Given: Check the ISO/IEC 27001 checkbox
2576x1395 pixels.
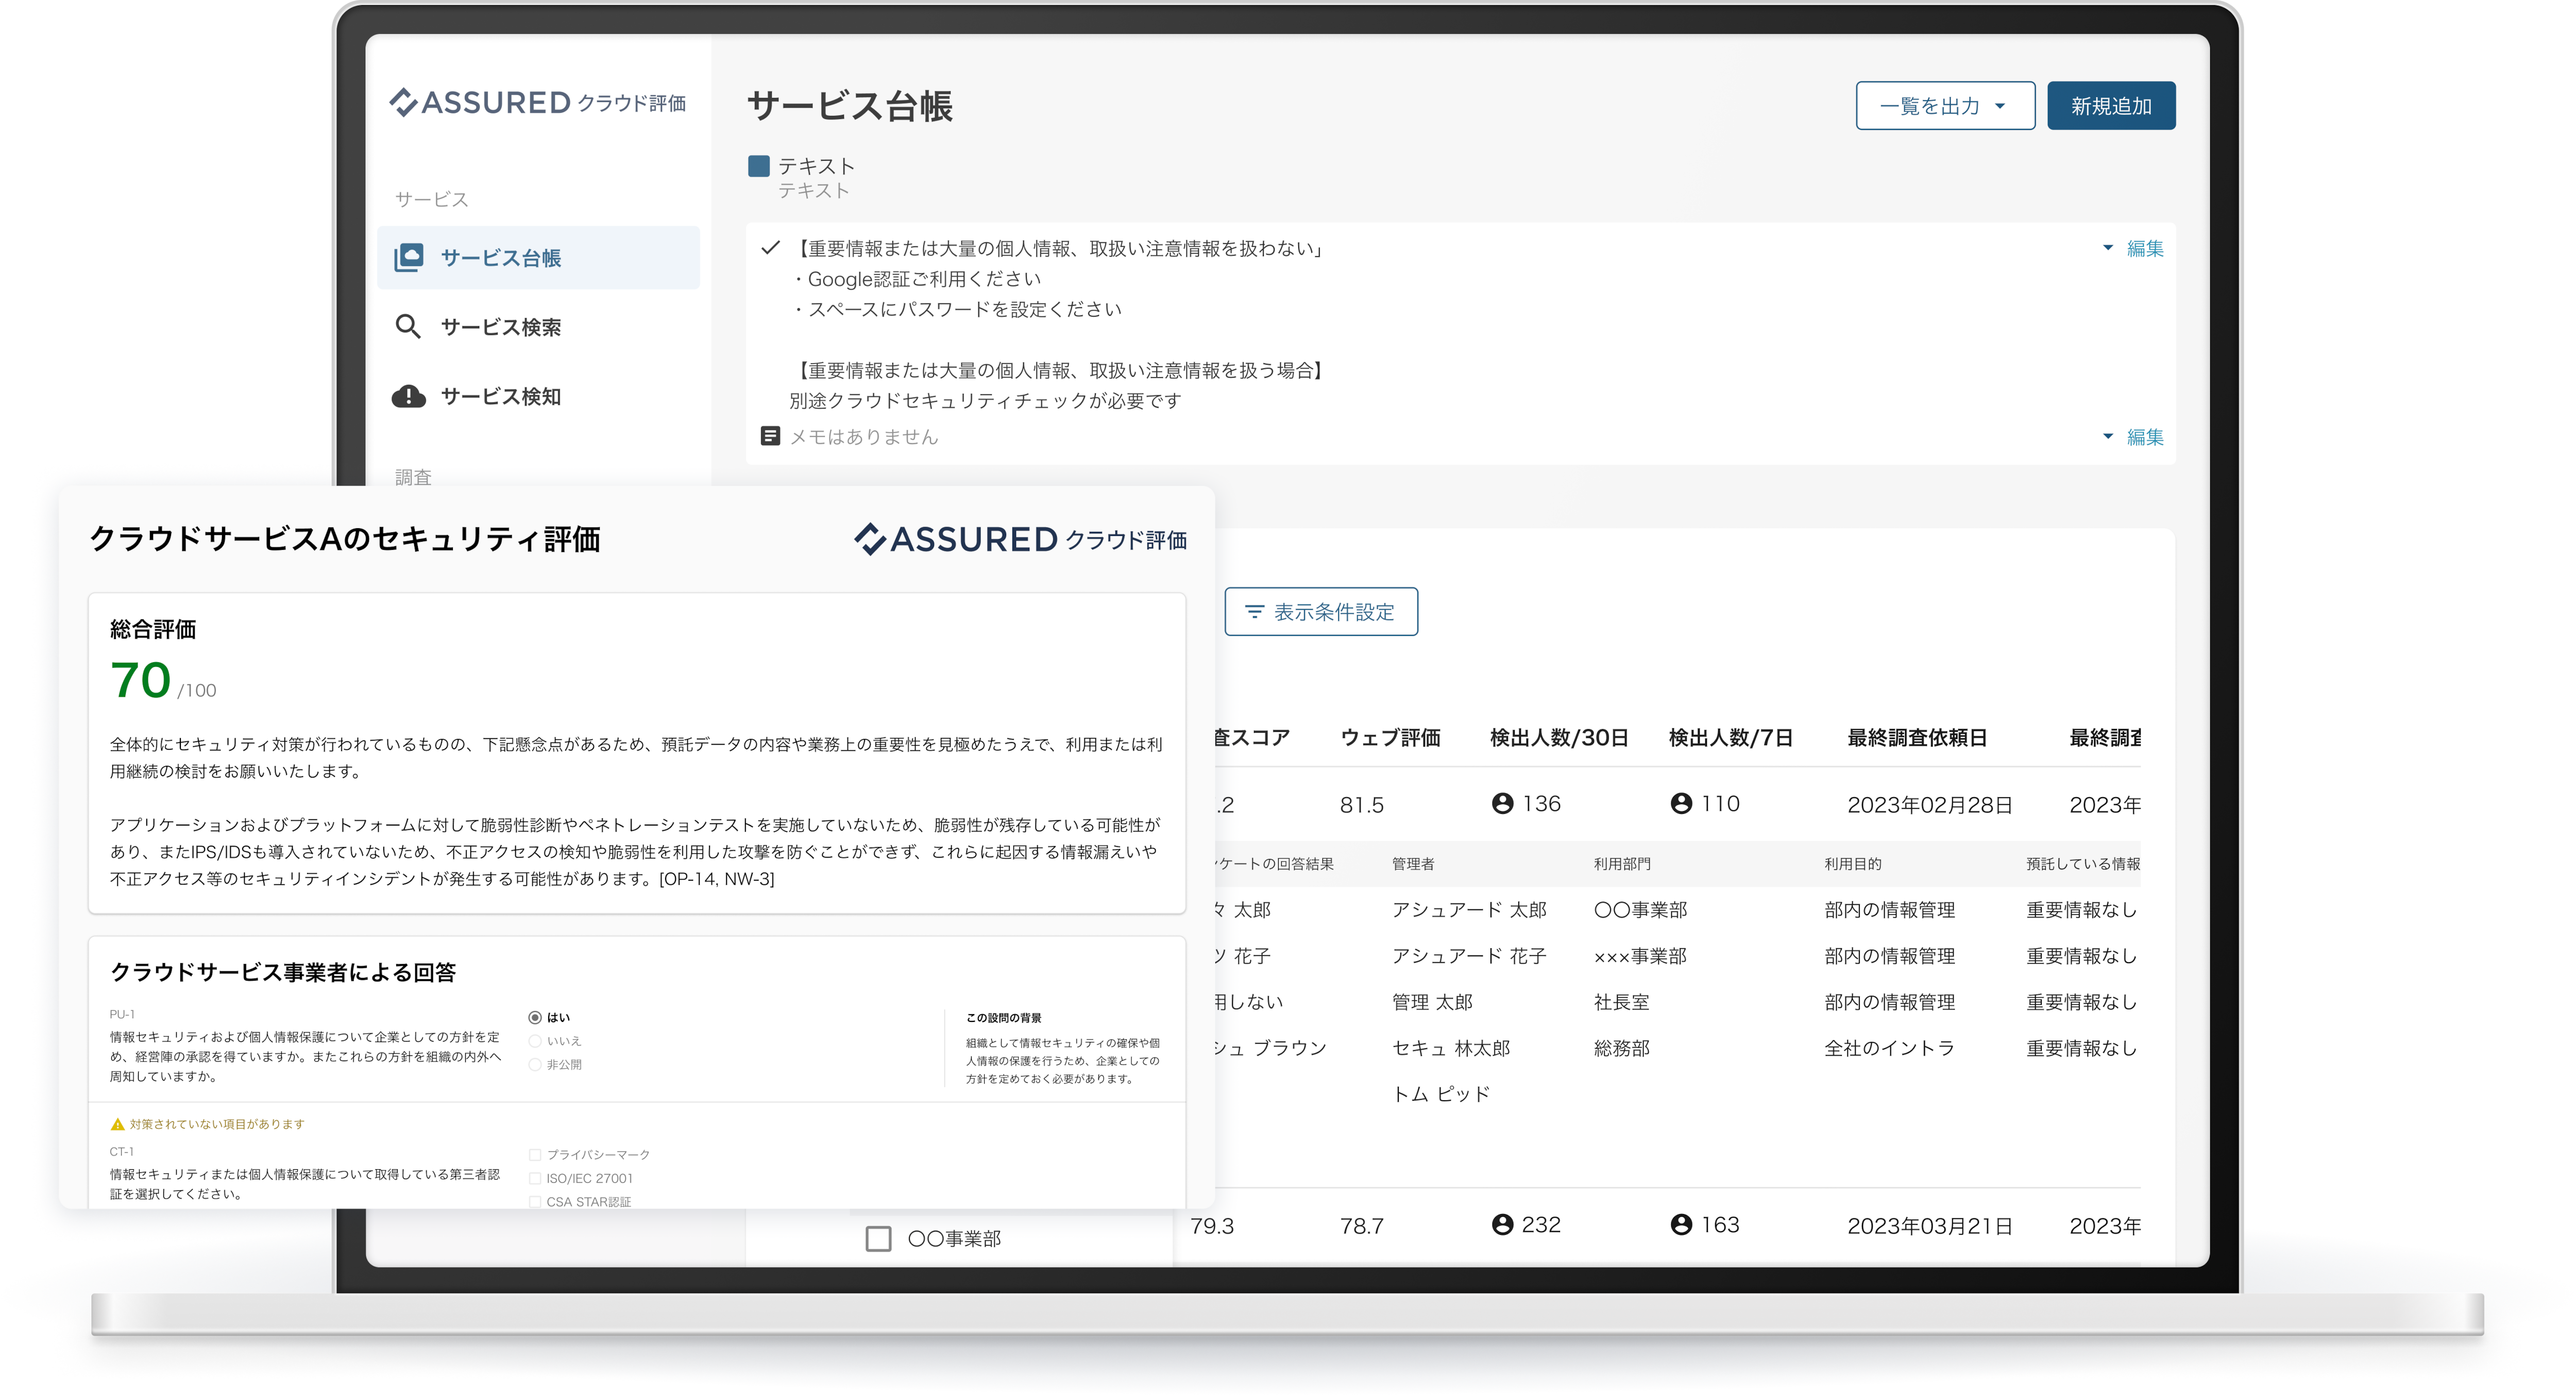Looking at the screenshot, I should point(535,1179).
